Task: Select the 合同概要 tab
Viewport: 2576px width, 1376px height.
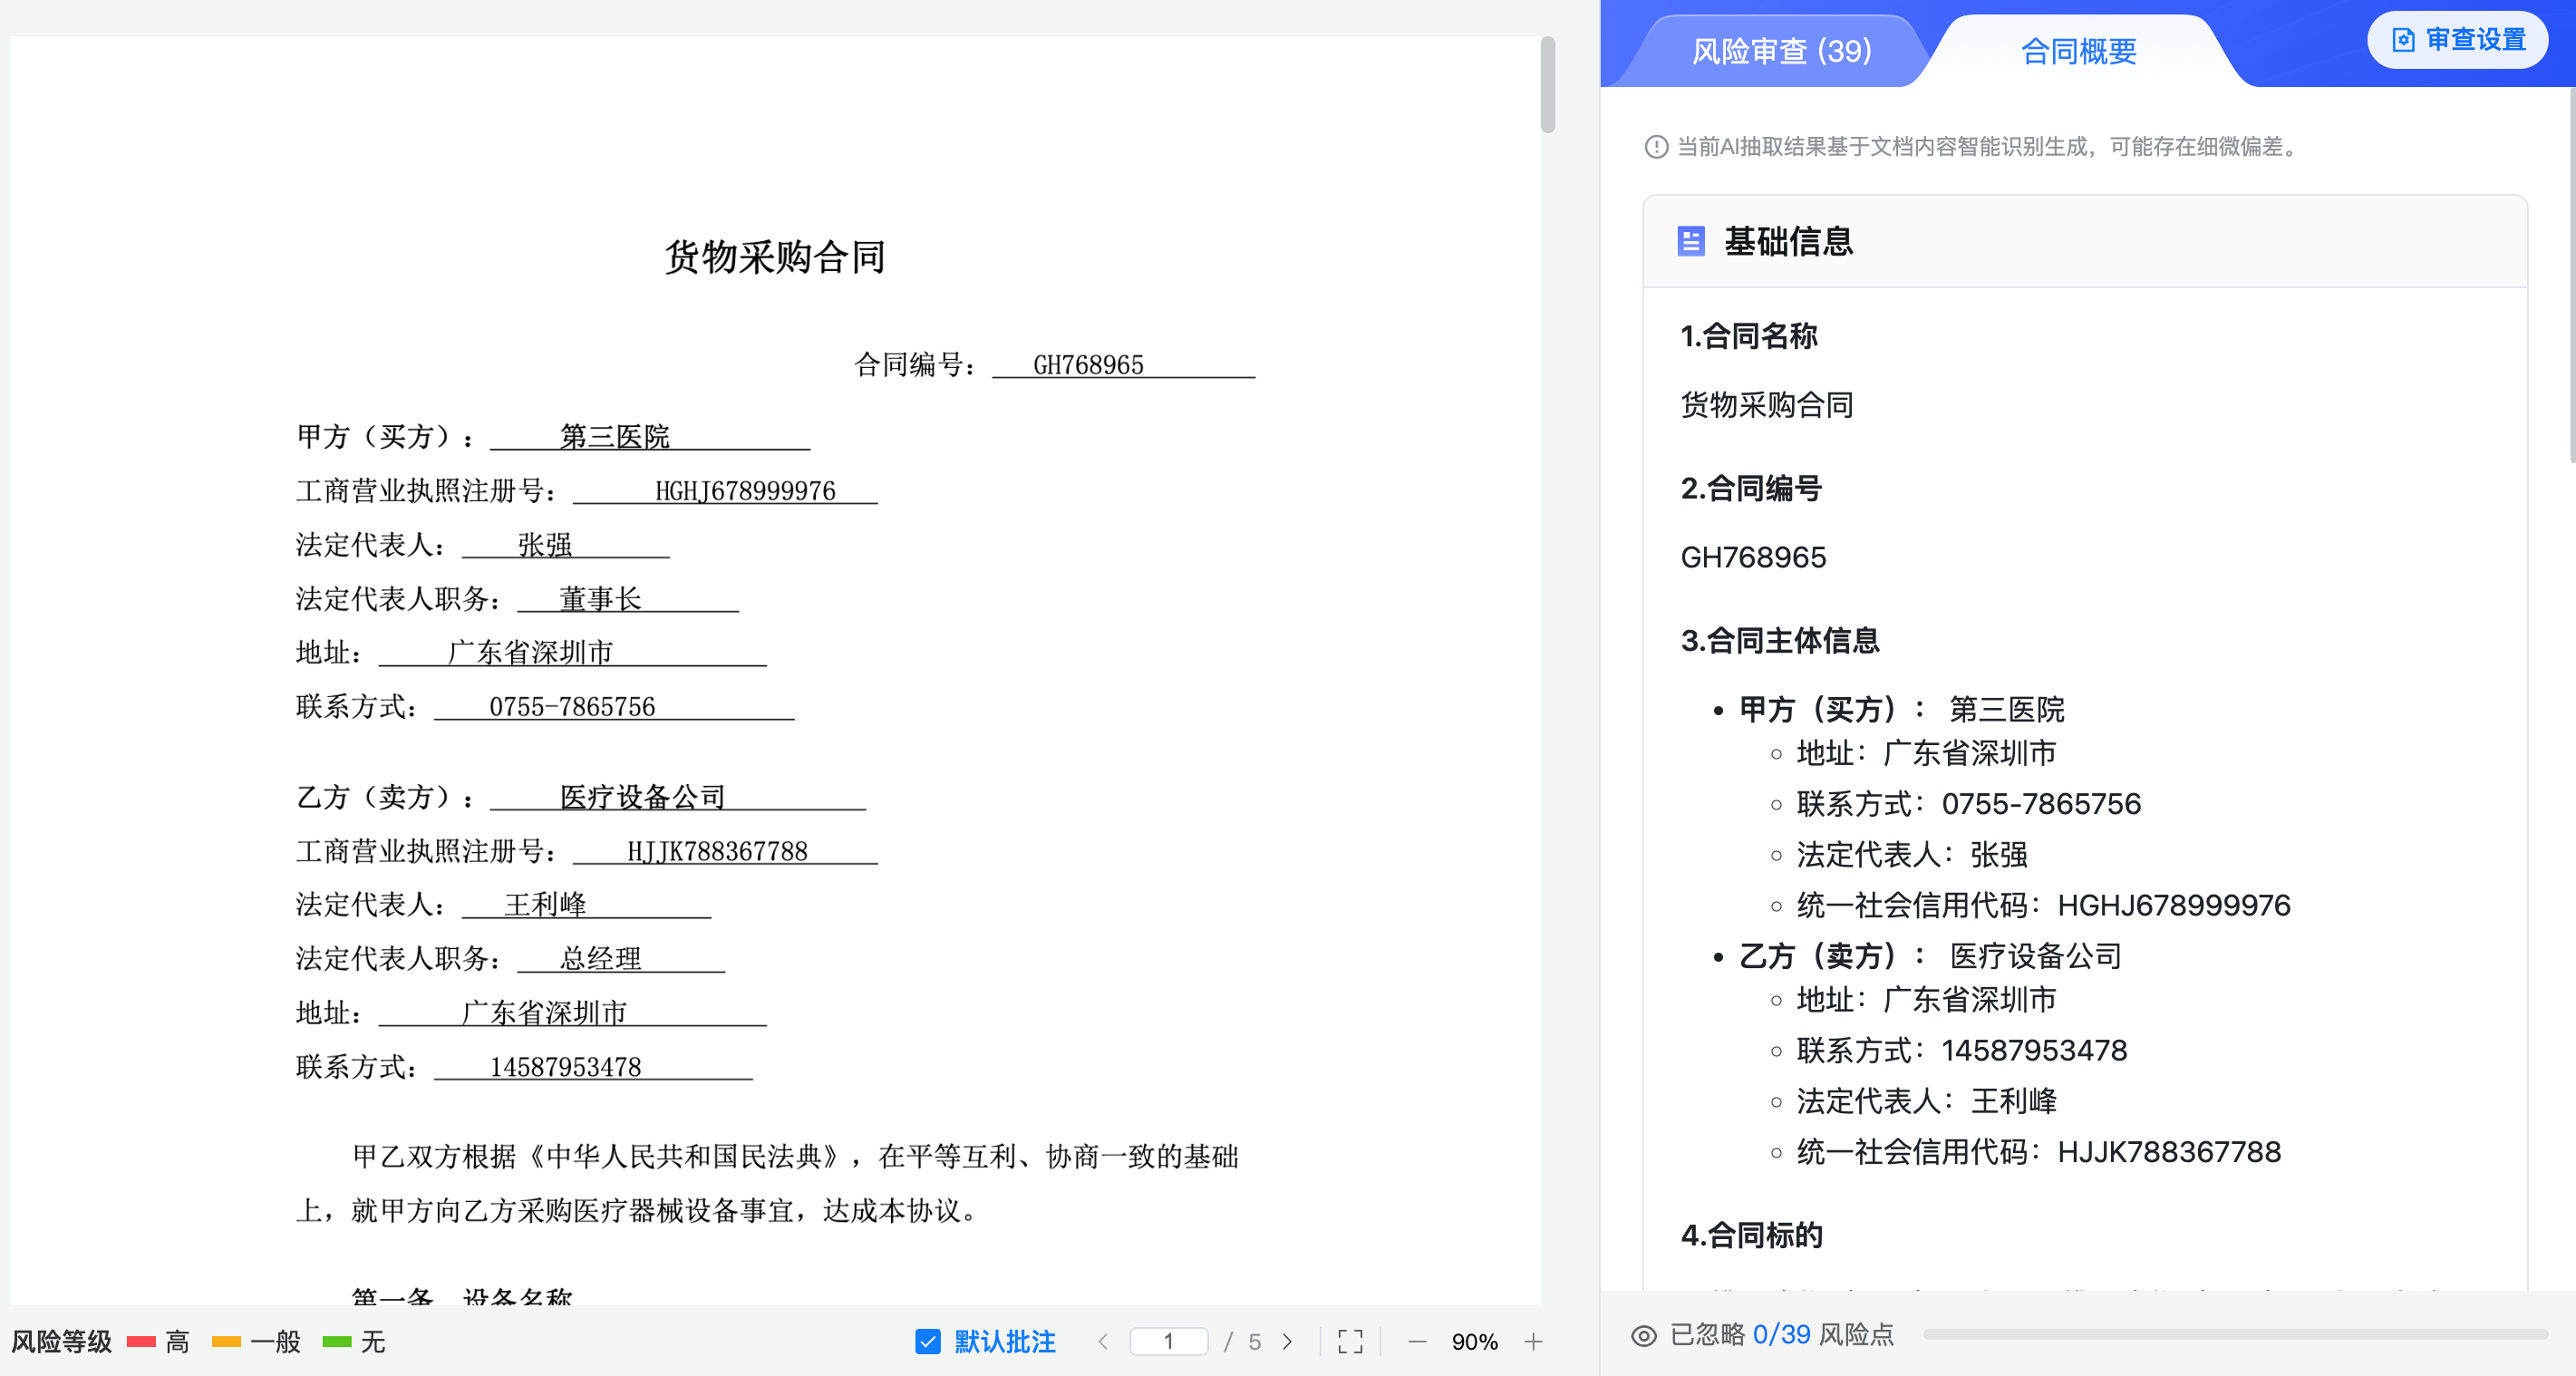Action: tap(2078, 51)
